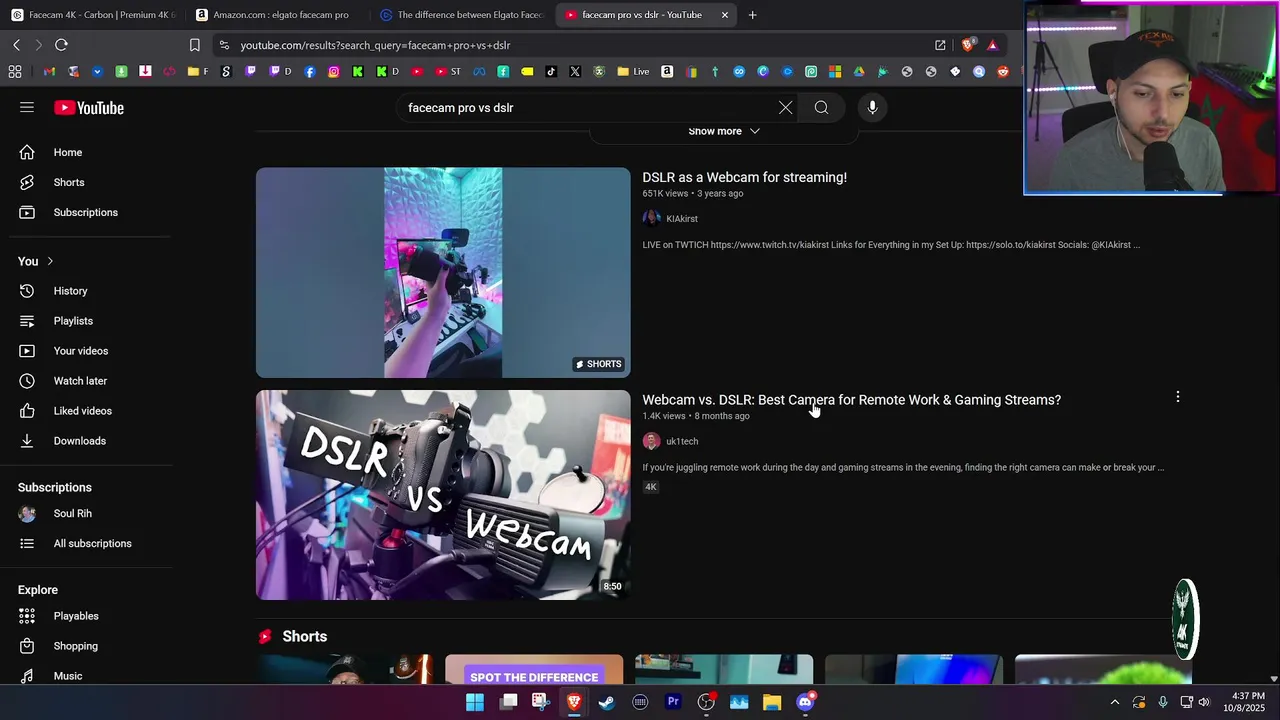Switch to Amazon elgato facecam pro tab
1280x720 pixels.
pyautogui.click(x=273, y=15)
